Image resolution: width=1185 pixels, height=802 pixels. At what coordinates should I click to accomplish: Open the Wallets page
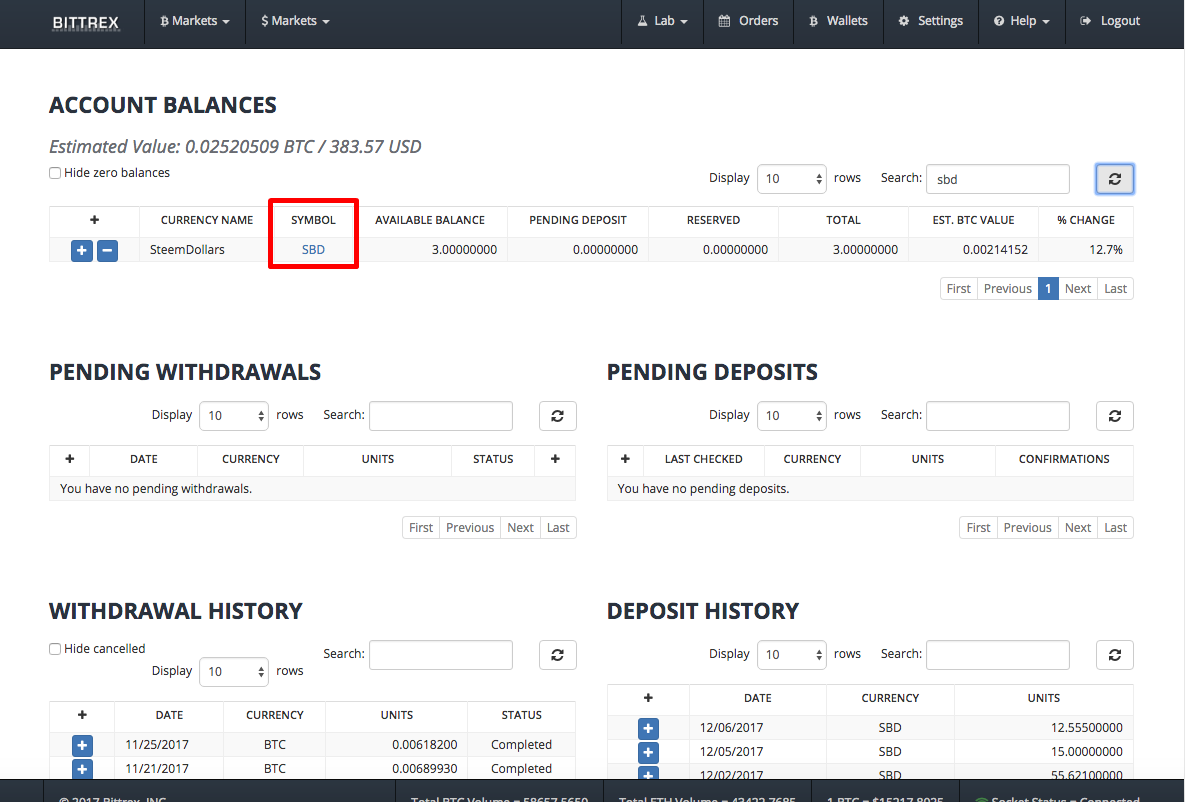pyautogui.click(x=838, y=21)
